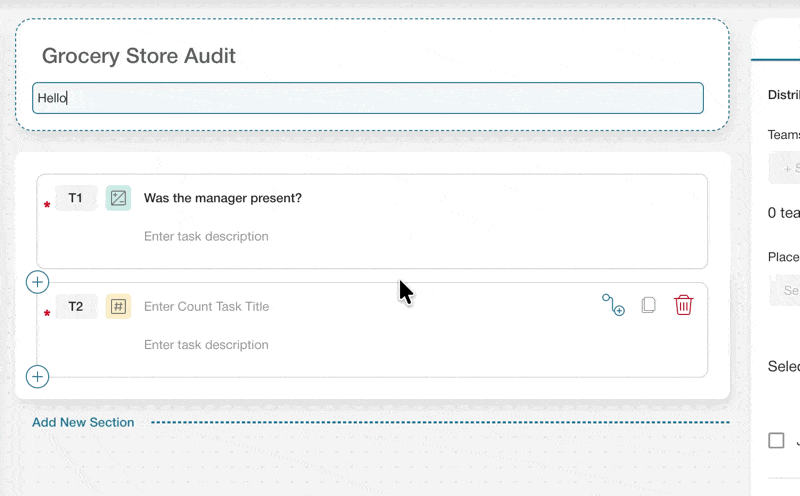This screenshot has width=800, height=496.
Task: Add a task between T1 and T2
Action: point(37,282)
